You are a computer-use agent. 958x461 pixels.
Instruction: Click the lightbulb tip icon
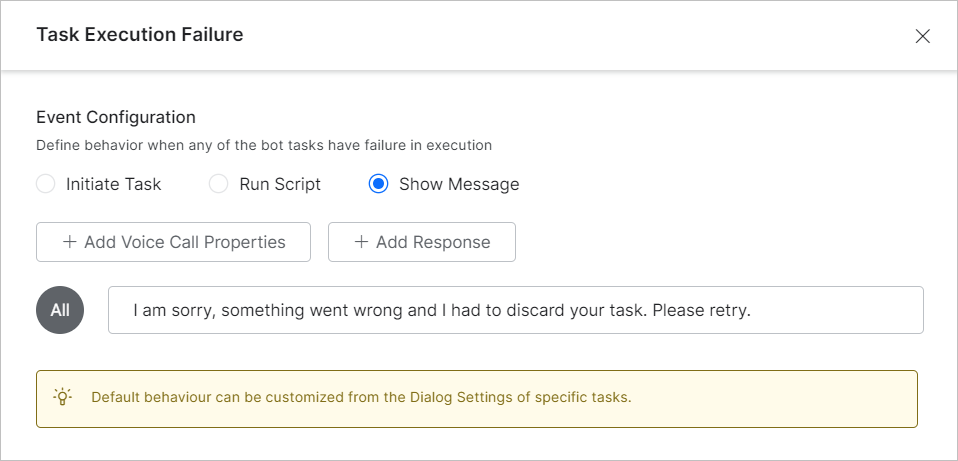click(63, 397)
